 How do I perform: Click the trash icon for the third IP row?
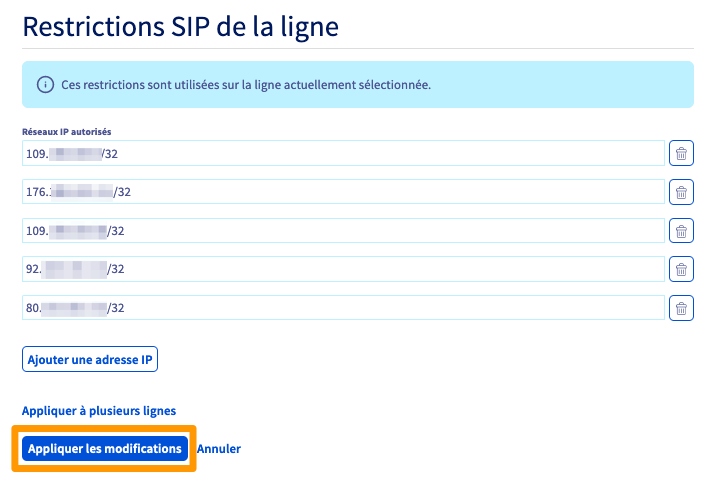[681, 231]
